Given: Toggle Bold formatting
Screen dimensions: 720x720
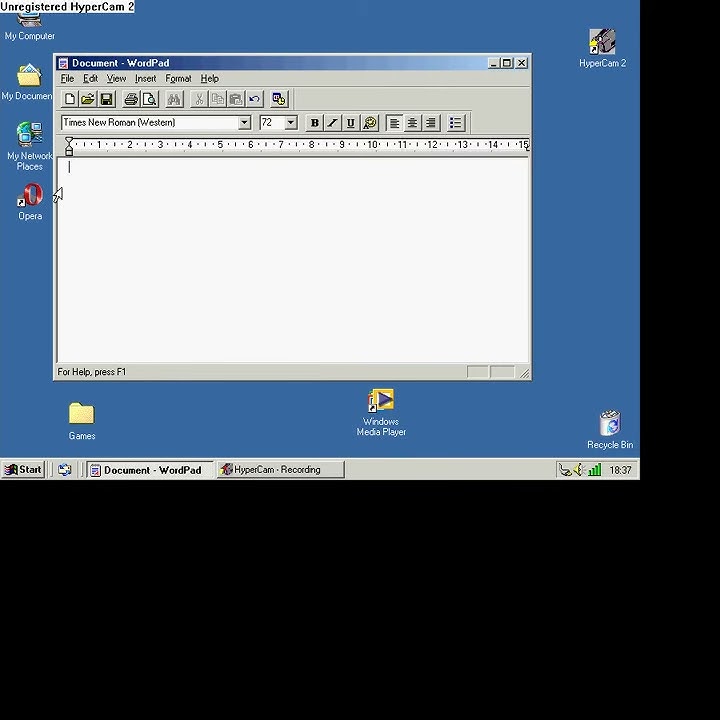Looking at the screenshot, I should pyautogui.click(x=315, y=123).
